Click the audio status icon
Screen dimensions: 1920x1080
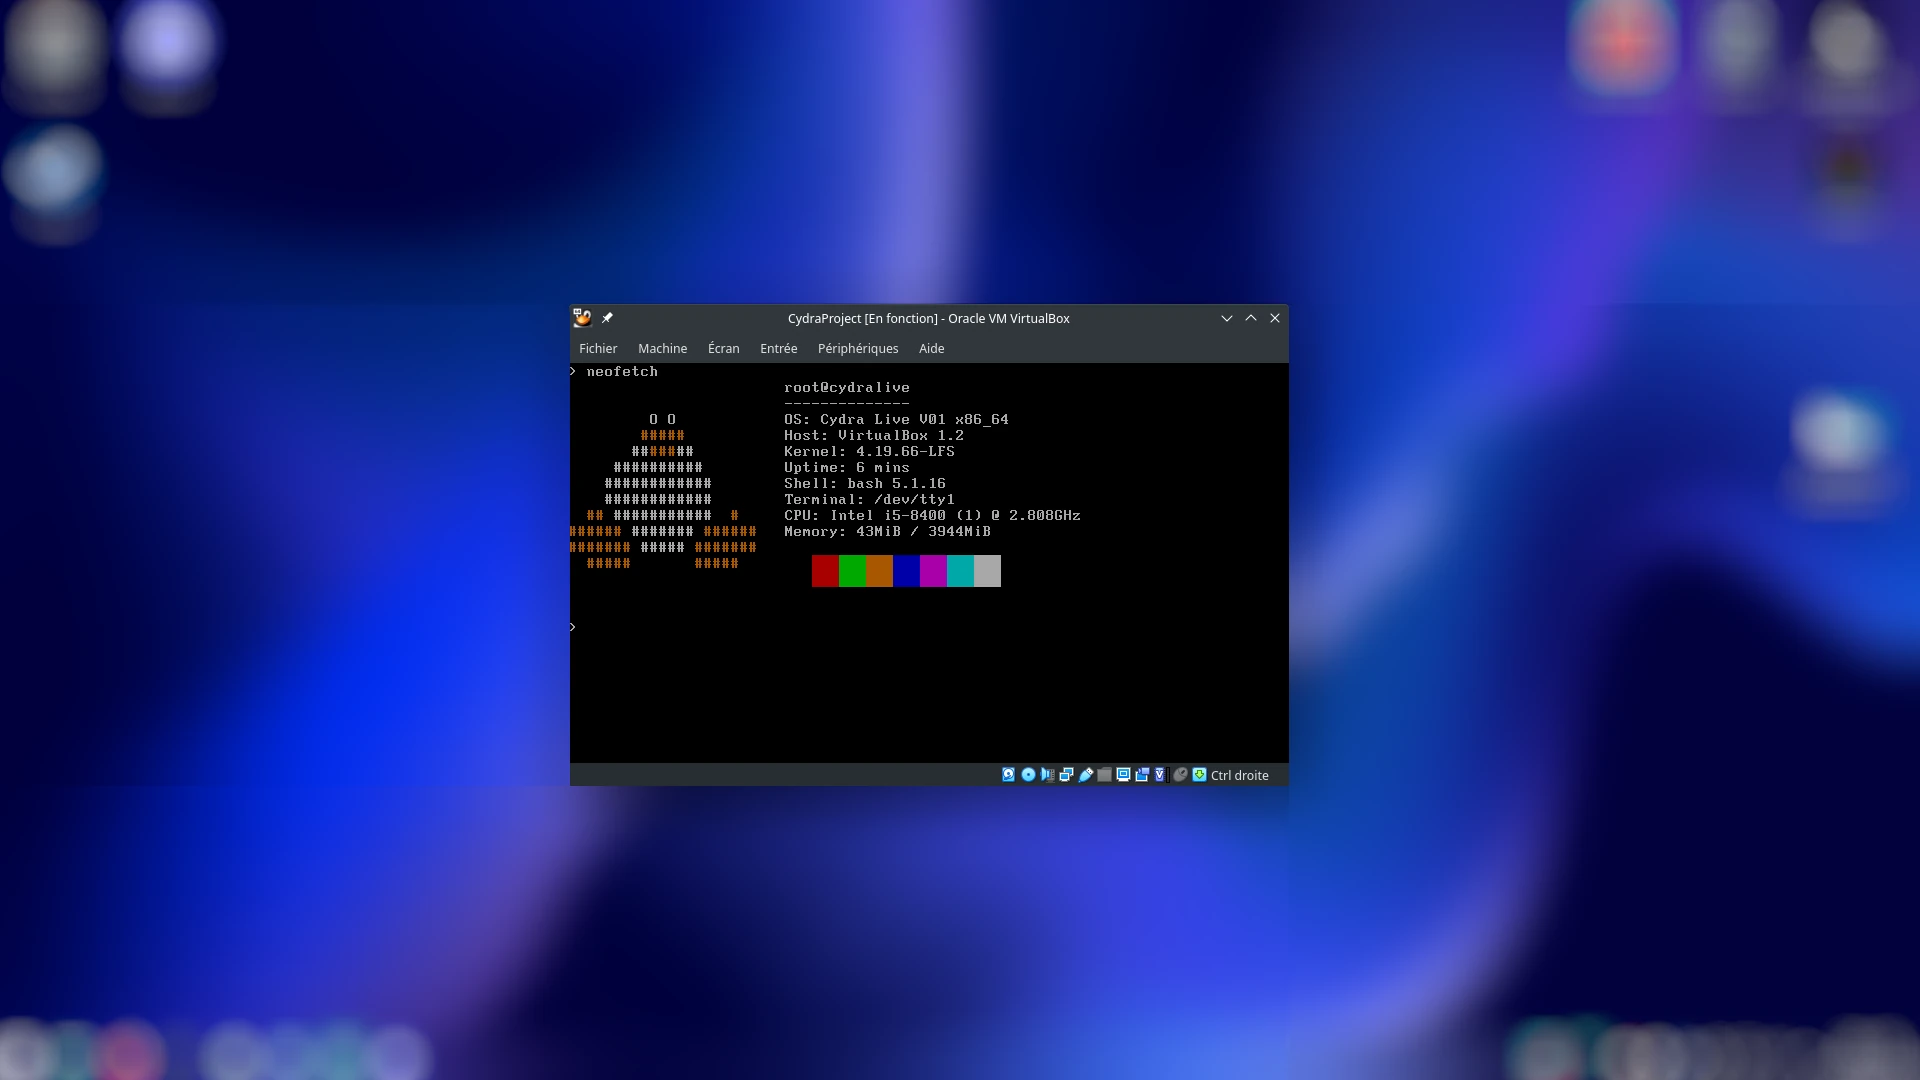coord(1047,774)
